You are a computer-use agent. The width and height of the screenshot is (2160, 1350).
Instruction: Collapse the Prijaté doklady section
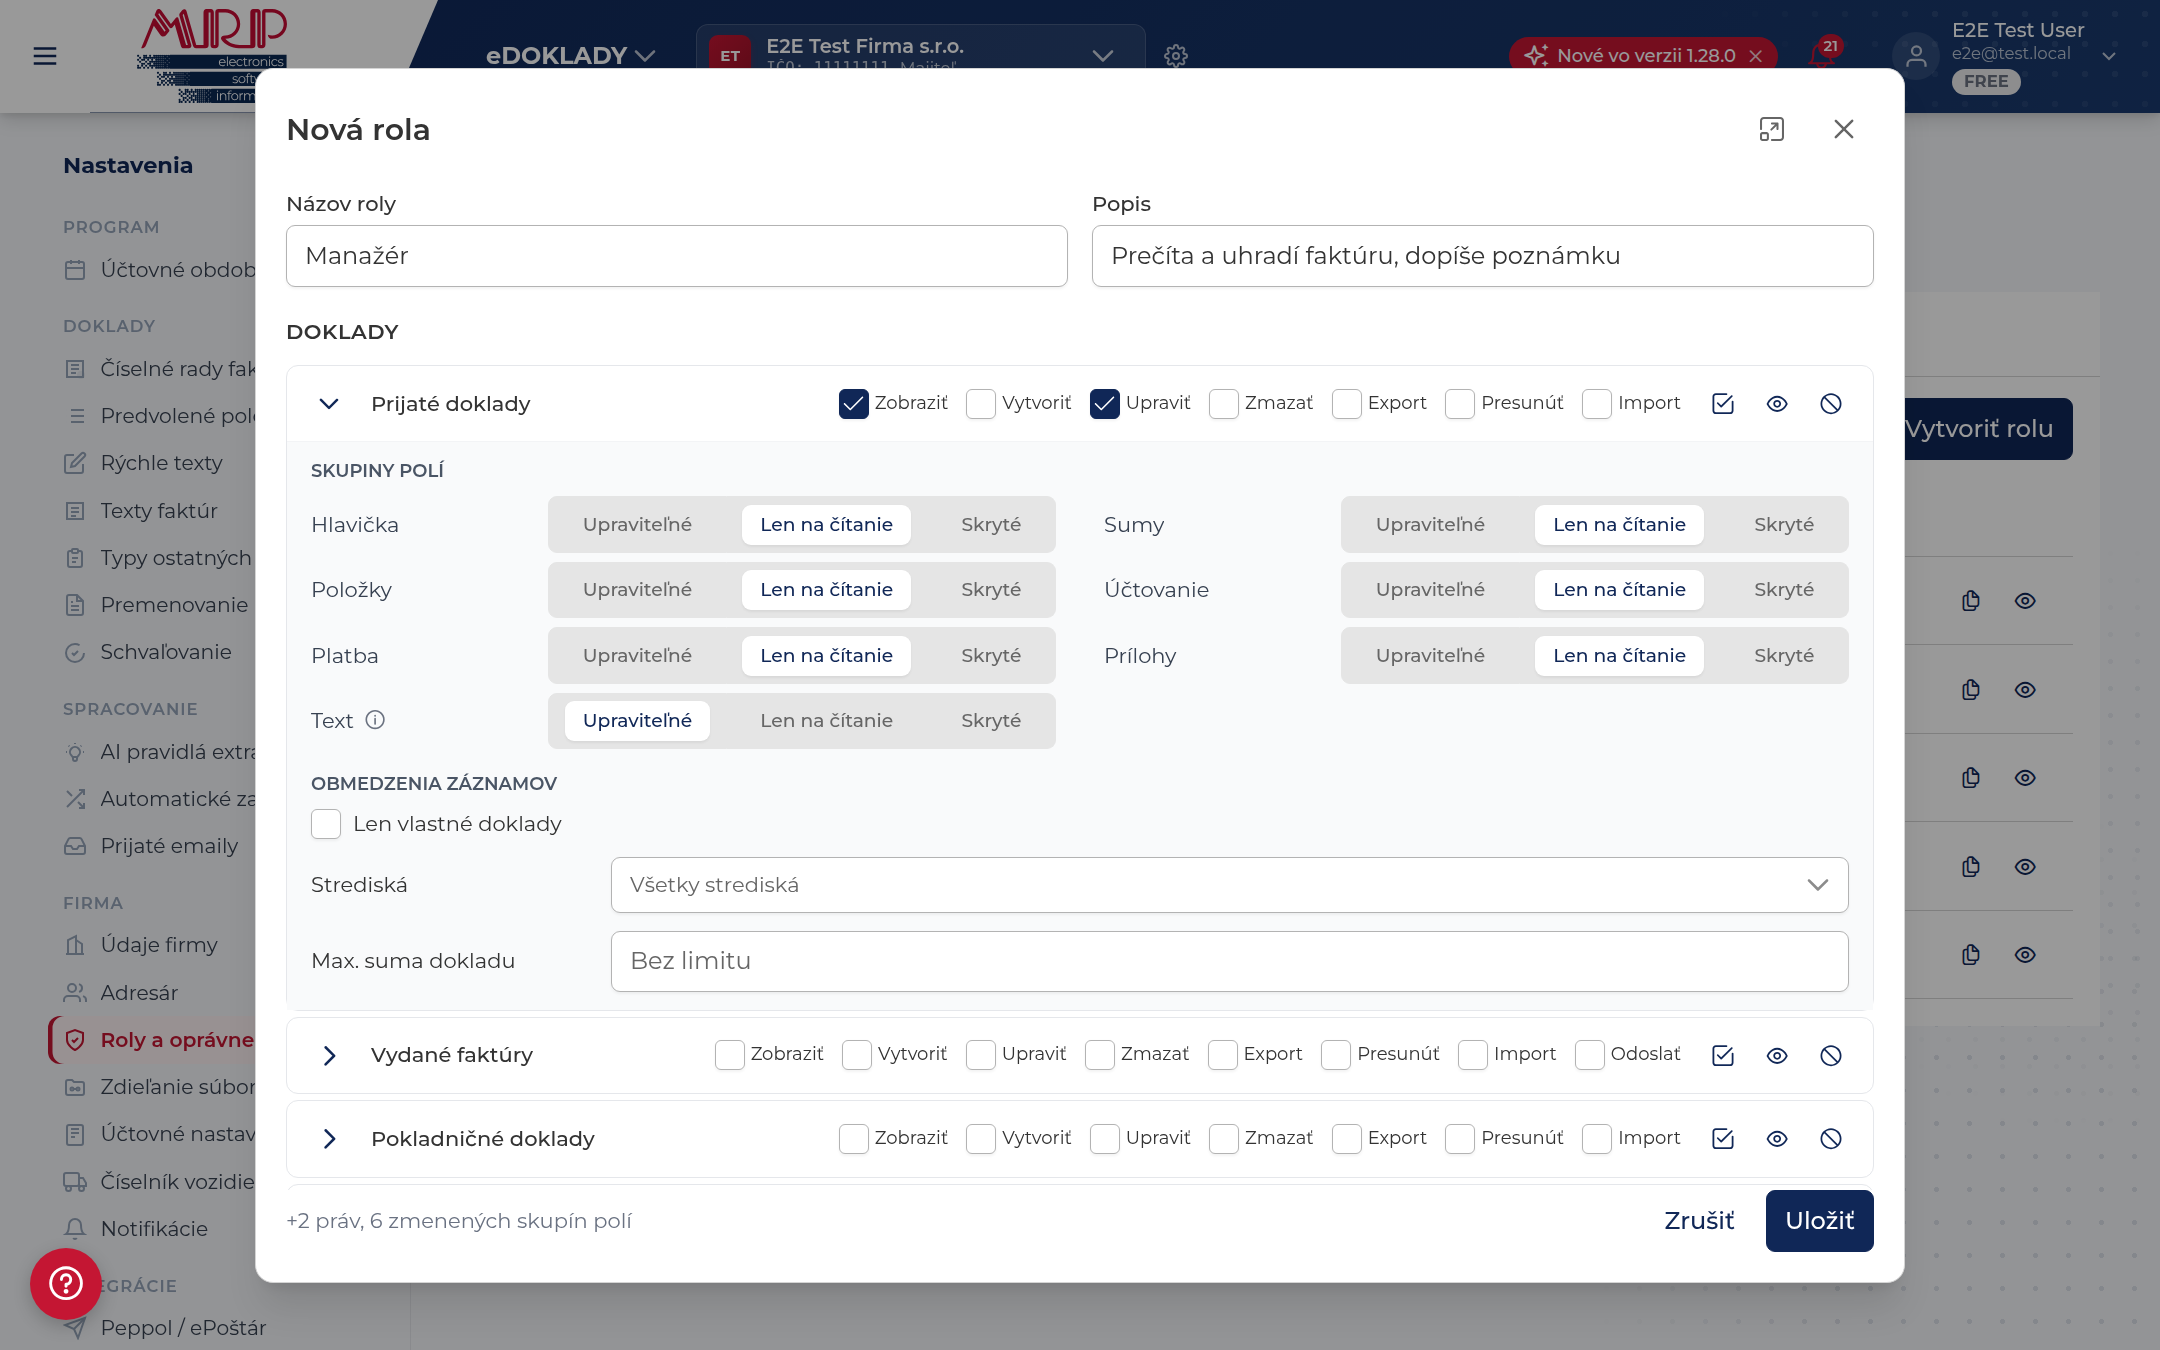click(x=329, y=404)
